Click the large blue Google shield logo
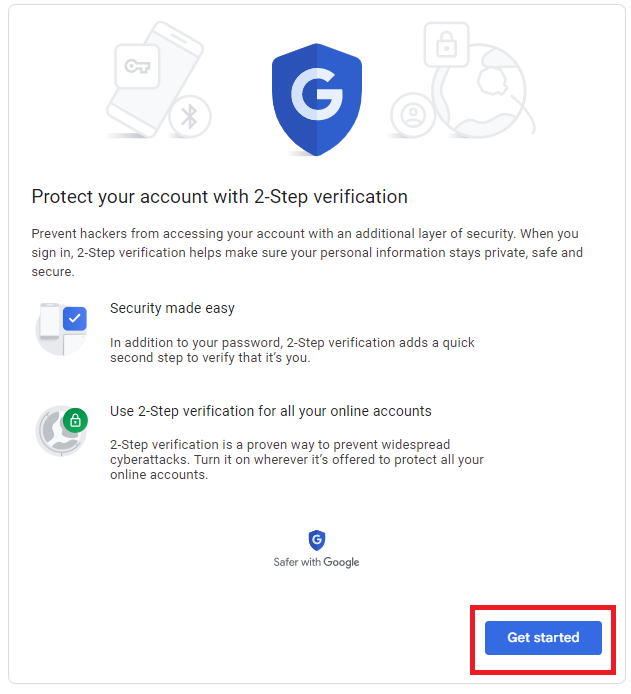This screenshot has height=694, width=631. [x=316, y=99]
